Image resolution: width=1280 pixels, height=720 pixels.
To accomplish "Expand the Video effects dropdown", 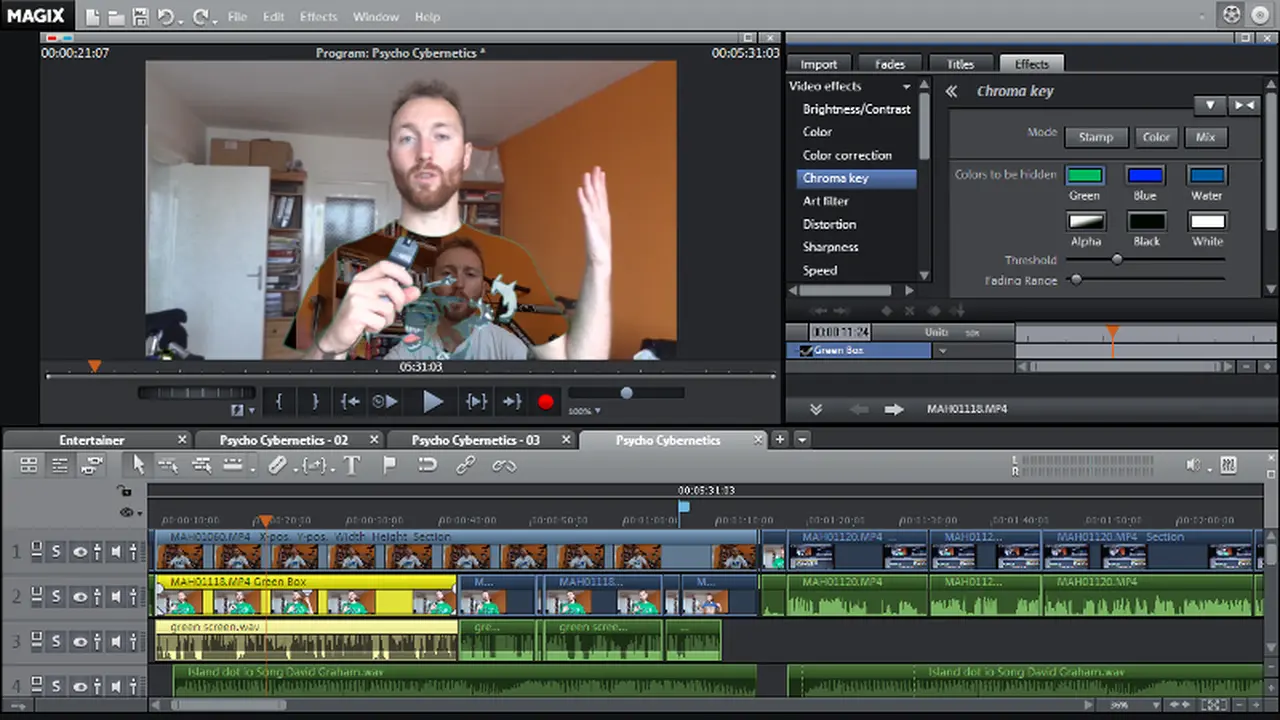I will point(906,87).
